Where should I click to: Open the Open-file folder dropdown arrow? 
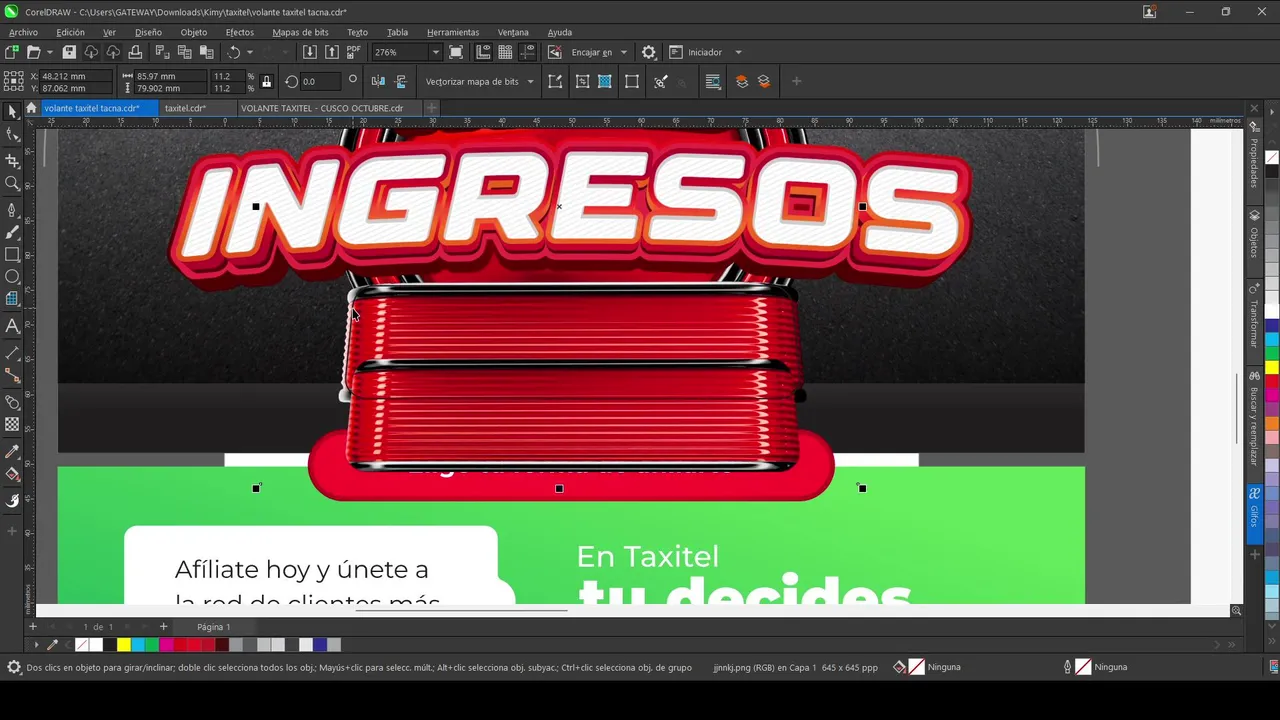click(x=48, y=52)
